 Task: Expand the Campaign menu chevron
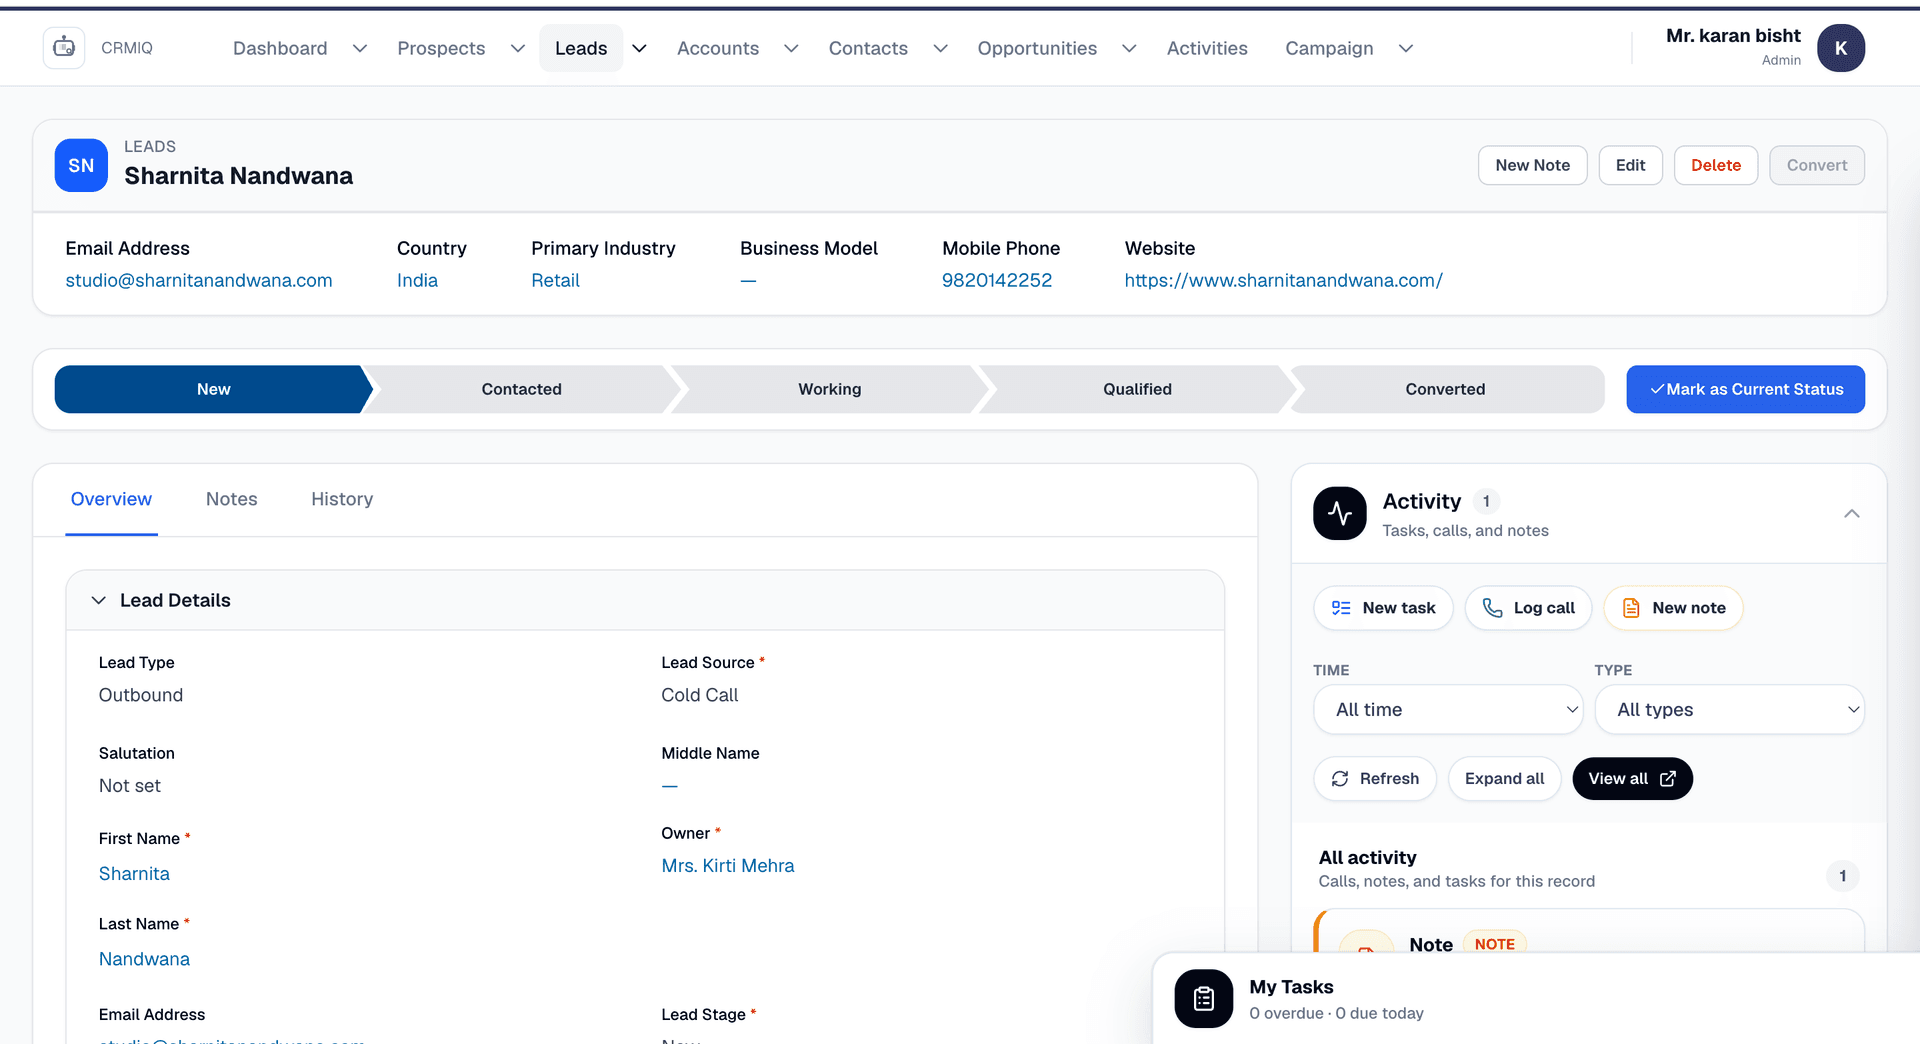point(1405,48)
